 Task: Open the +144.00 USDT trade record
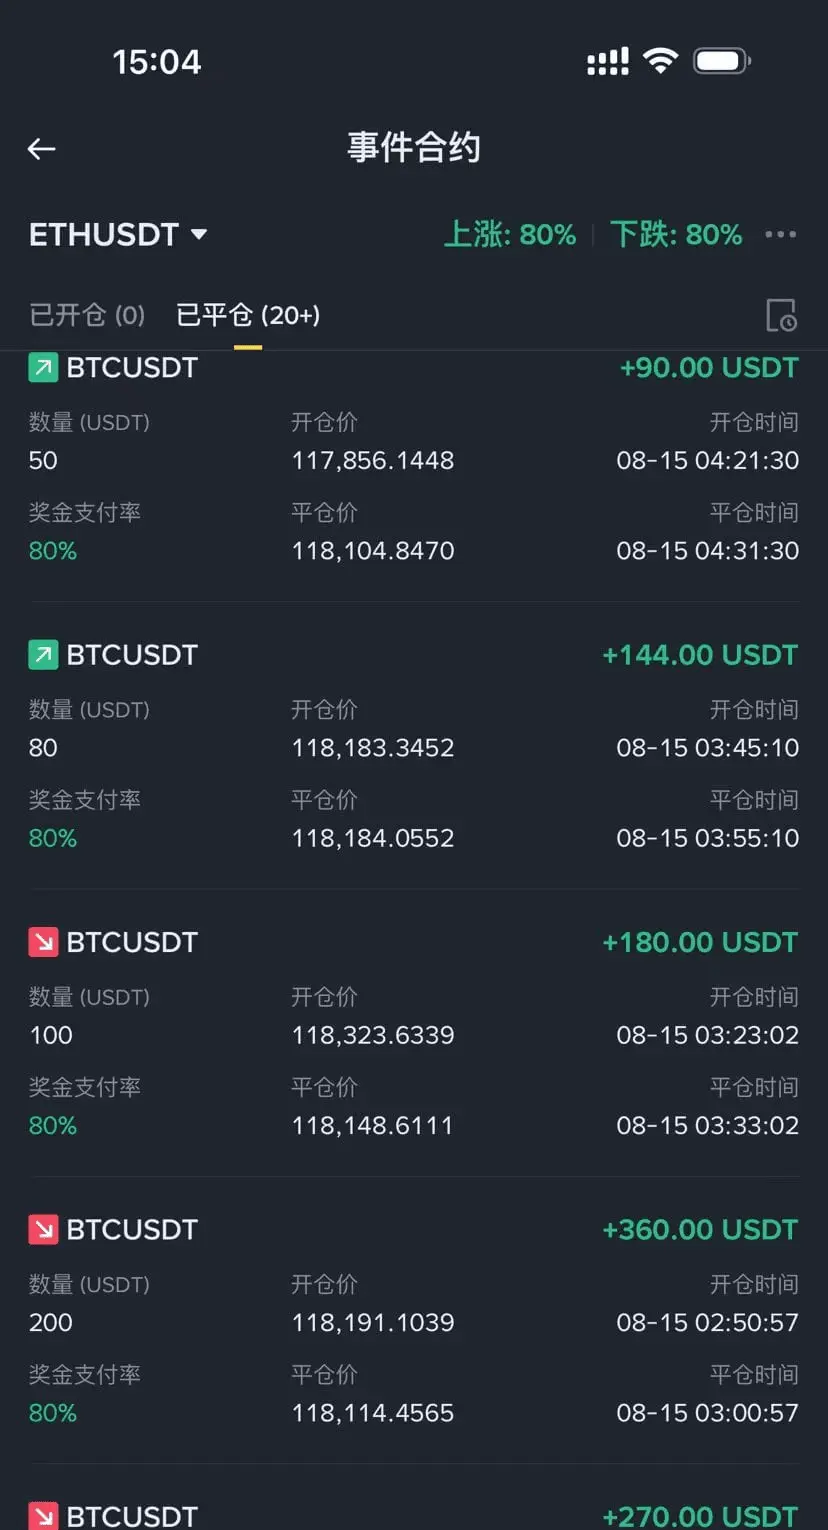(414, 745)
